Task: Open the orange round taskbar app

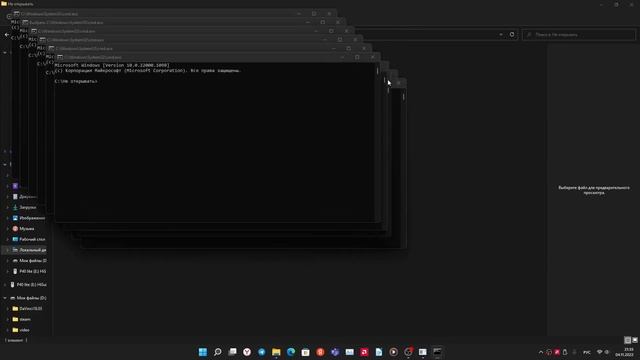Action: click(320, 352)
